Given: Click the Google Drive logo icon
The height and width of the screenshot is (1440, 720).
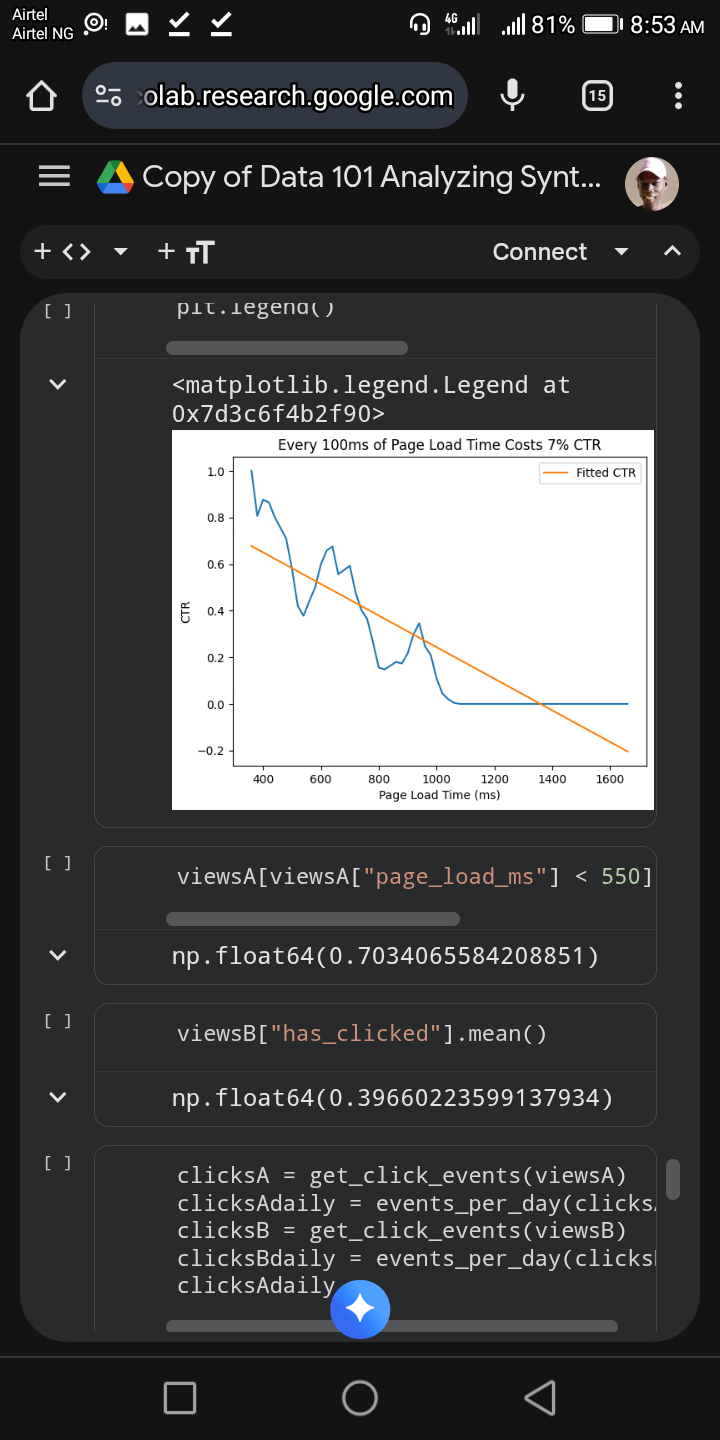Looking at the screenshot, I should [x=115, y=177].
